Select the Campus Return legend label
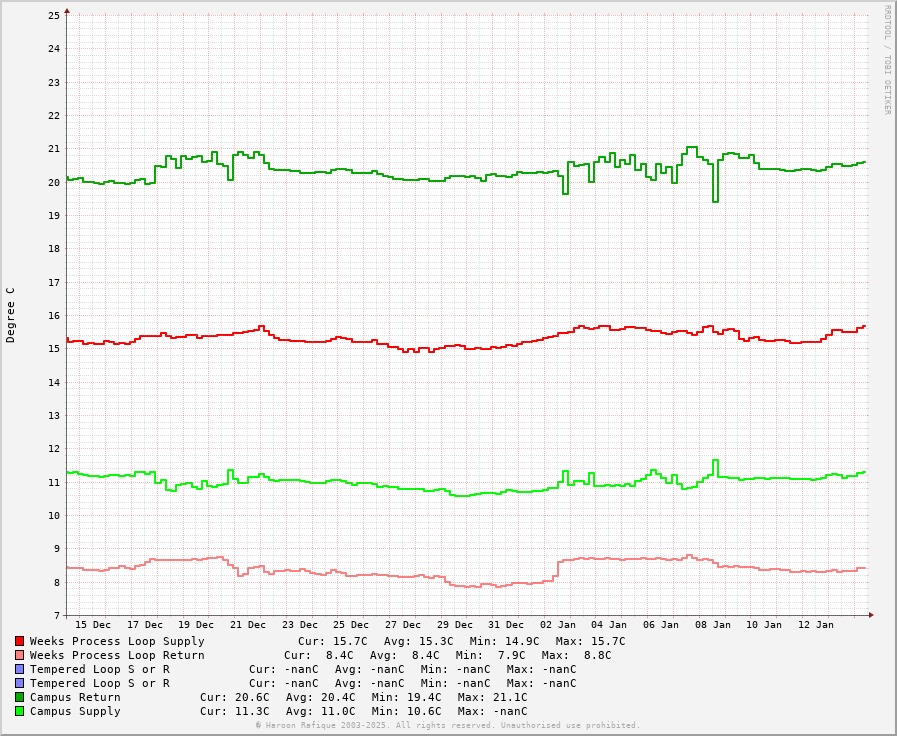 pos(75,697)
